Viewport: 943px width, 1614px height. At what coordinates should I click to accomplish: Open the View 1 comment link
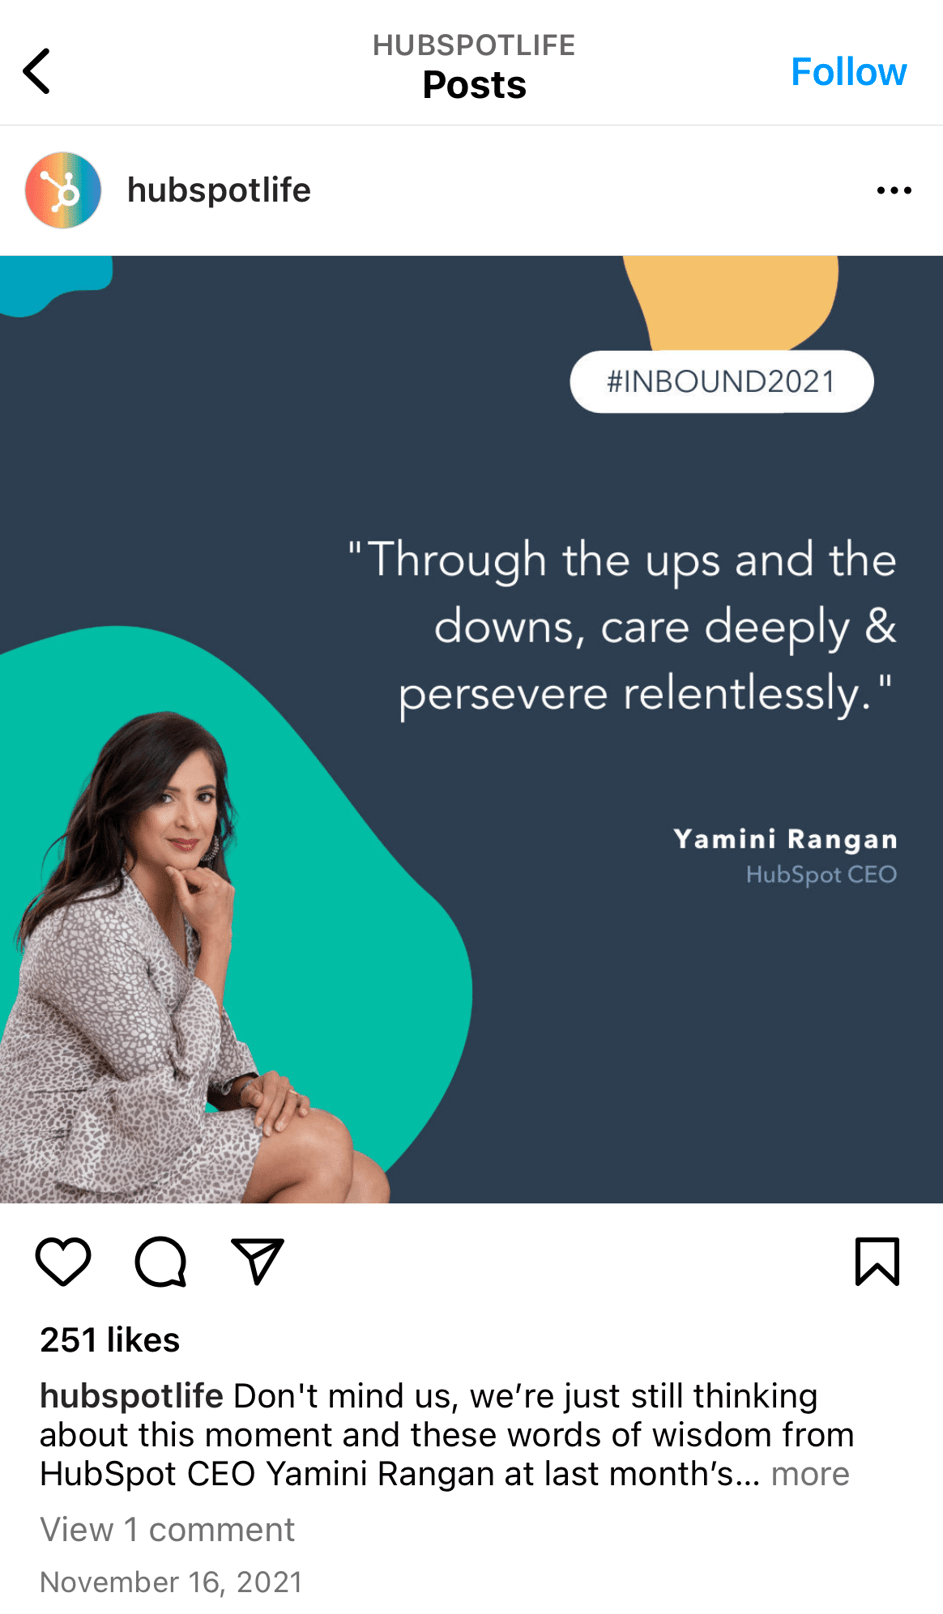click(167, 1529)
